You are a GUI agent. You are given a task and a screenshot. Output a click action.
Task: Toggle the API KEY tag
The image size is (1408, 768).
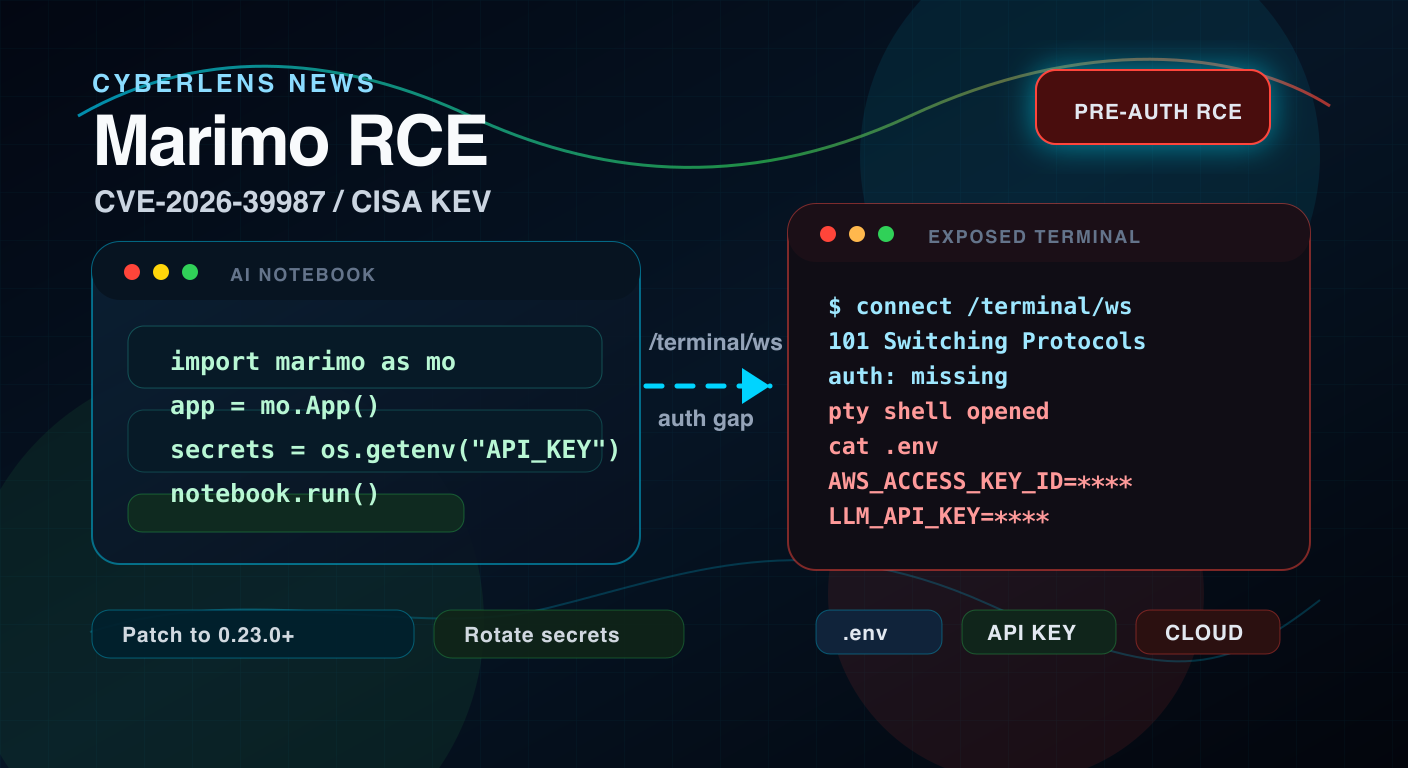[1038, 632]
